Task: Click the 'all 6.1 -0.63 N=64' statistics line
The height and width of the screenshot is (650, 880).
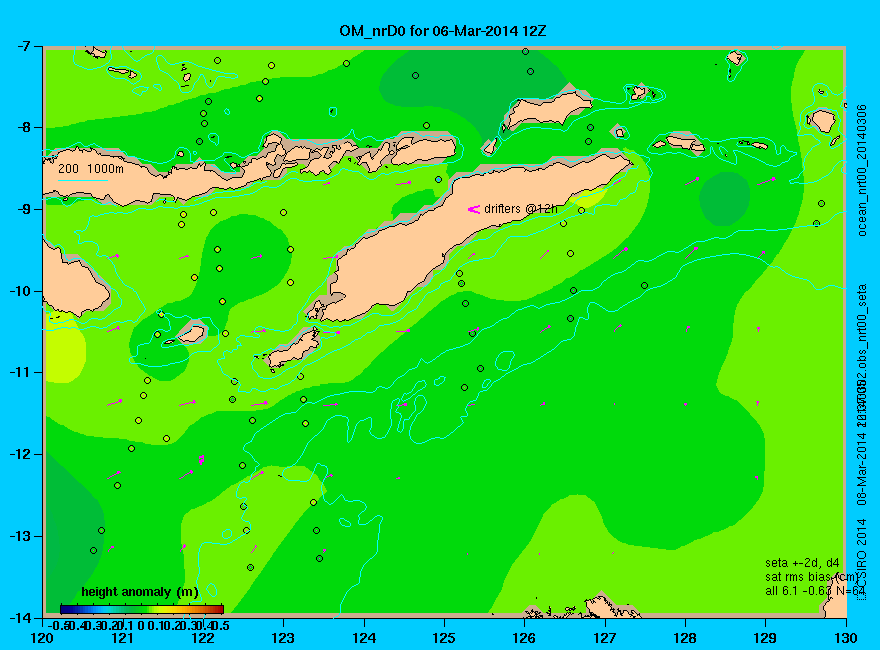Action: coord(815,591)
